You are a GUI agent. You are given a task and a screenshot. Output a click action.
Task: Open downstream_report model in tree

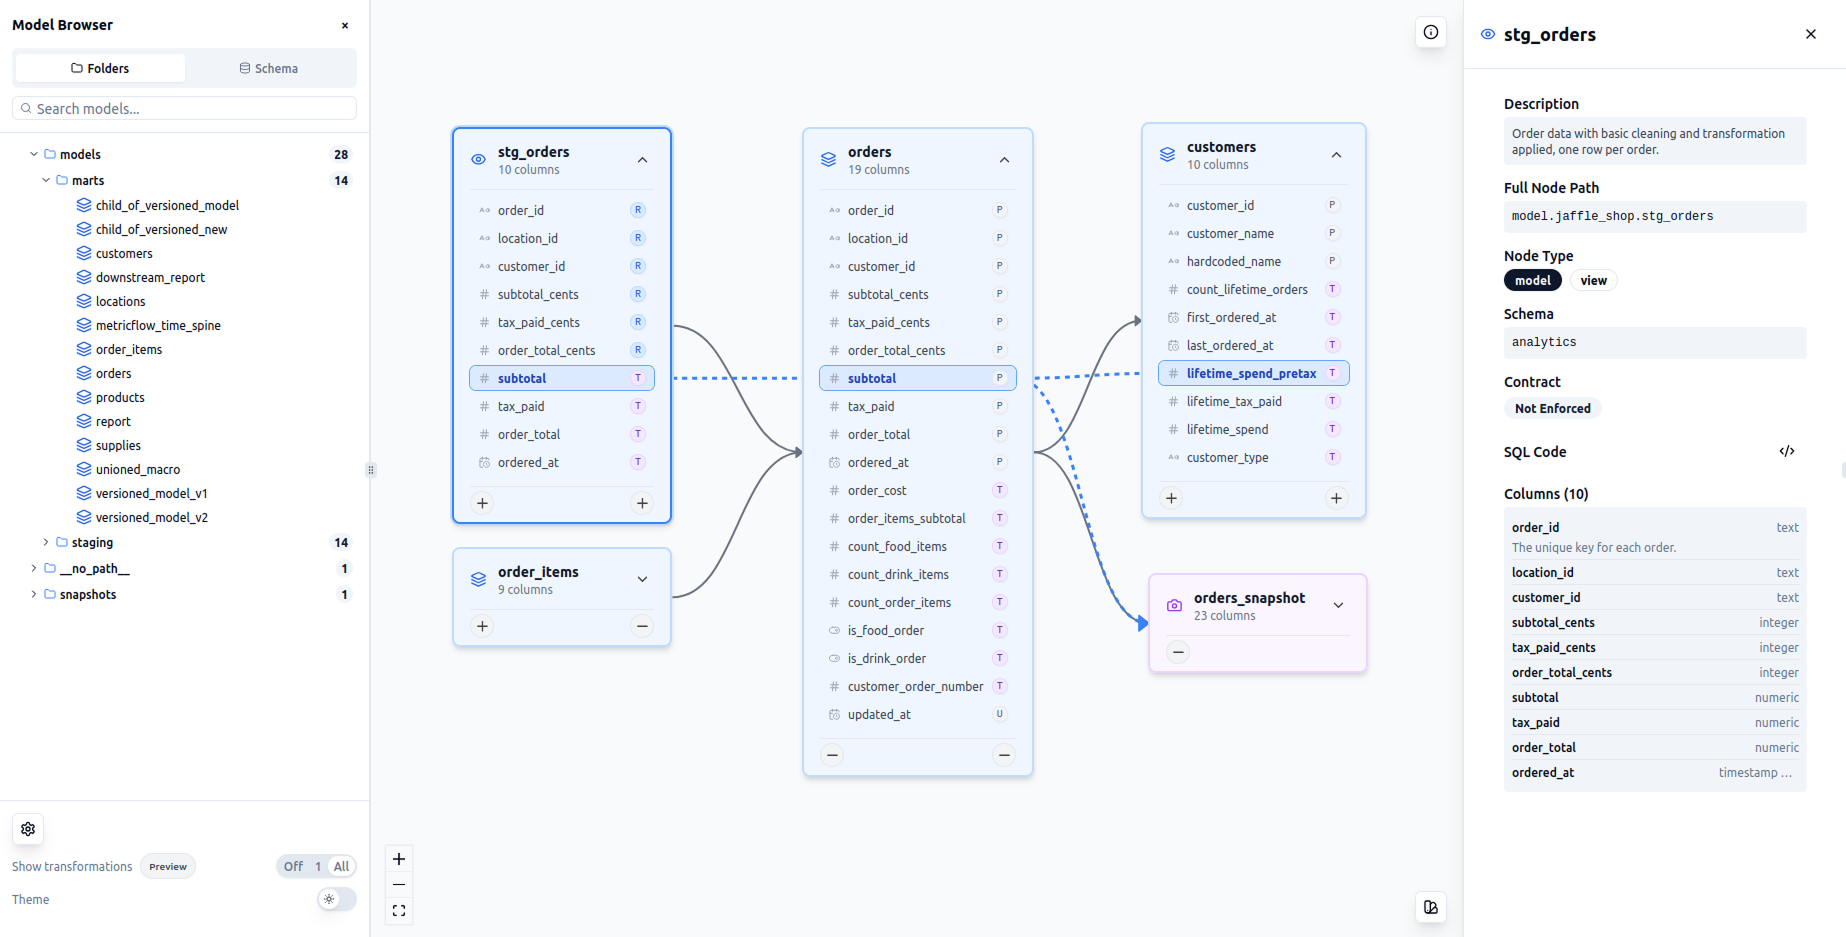(x=150, y=277)
